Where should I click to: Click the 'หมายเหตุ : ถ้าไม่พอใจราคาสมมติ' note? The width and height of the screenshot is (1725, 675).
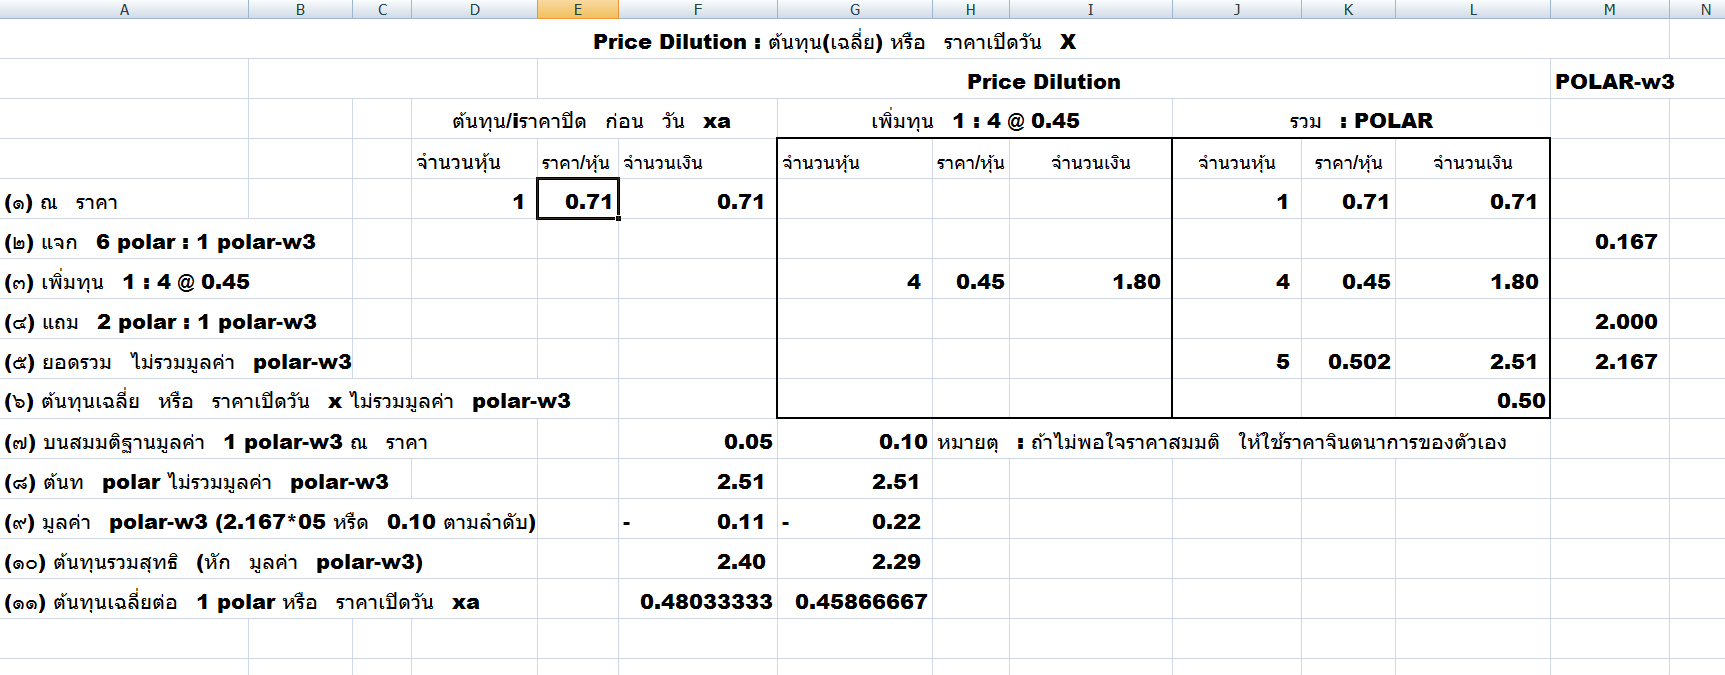point(1078,442)
